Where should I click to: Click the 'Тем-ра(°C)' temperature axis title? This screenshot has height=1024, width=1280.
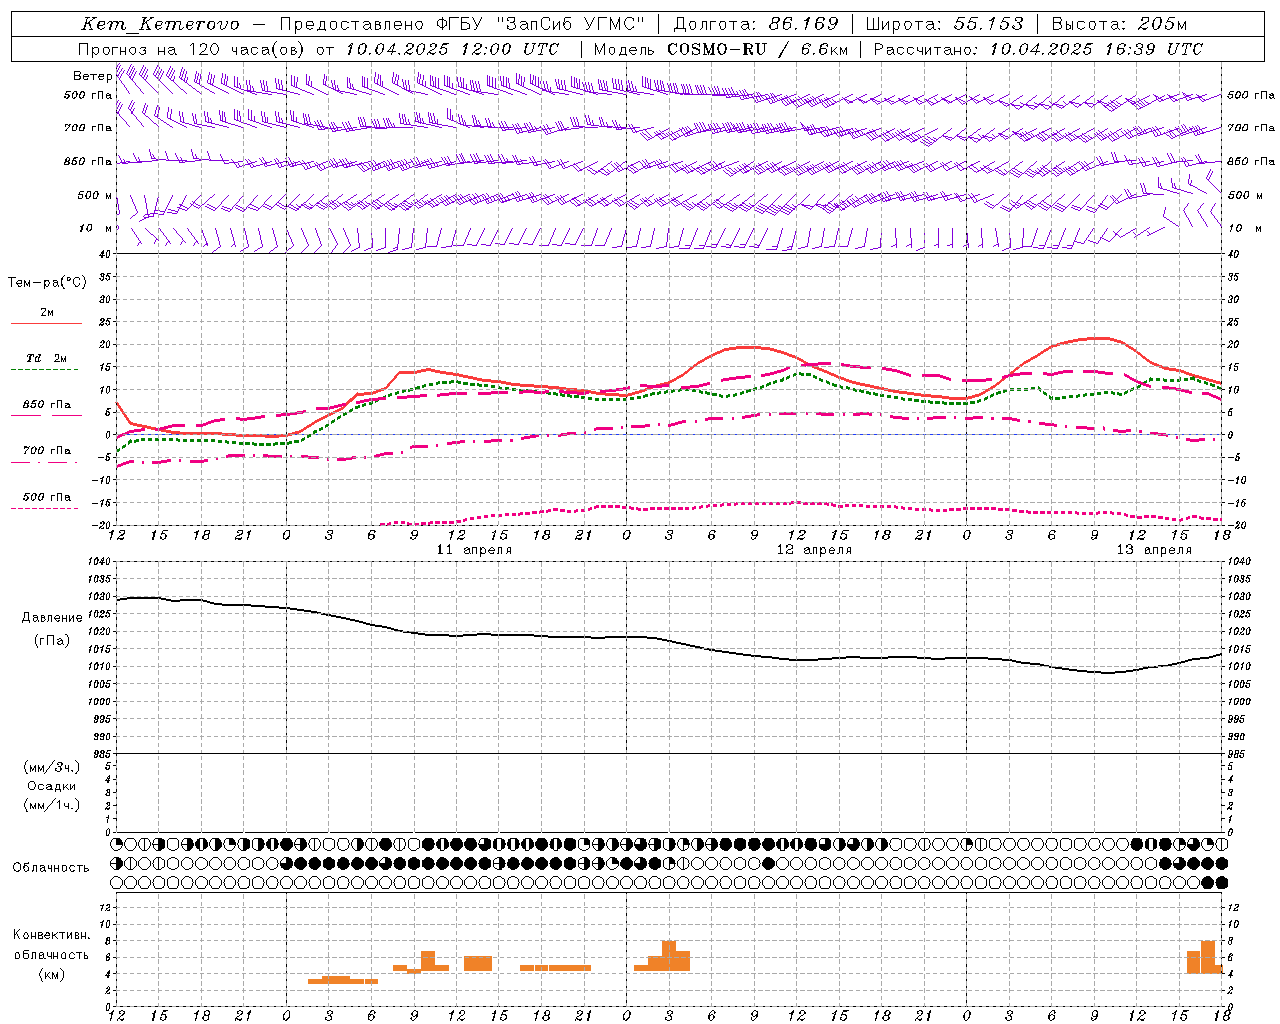pyautogui.click(x=47, y=283)
